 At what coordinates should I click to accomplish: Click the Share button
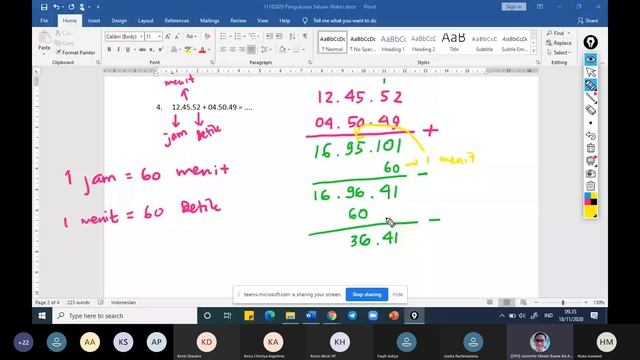tap(588, 20)
